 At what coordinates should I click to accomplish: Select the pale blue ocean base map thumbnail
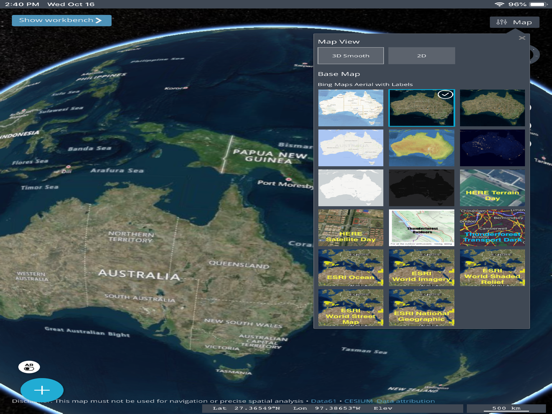click(351, 148)
